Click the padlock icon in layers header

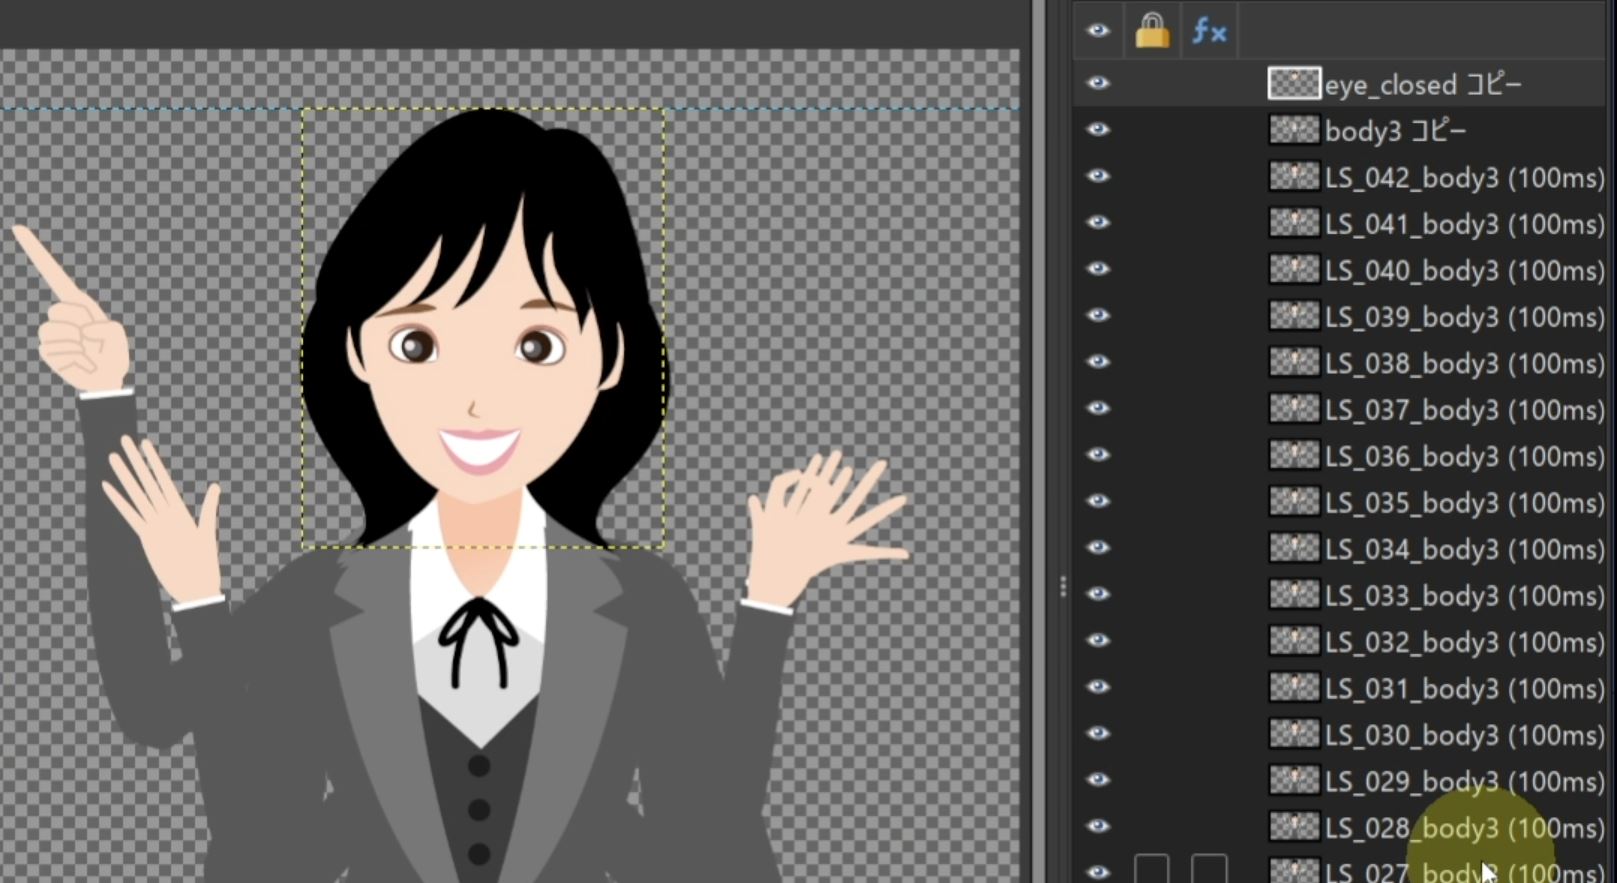tap(1152, 31)
